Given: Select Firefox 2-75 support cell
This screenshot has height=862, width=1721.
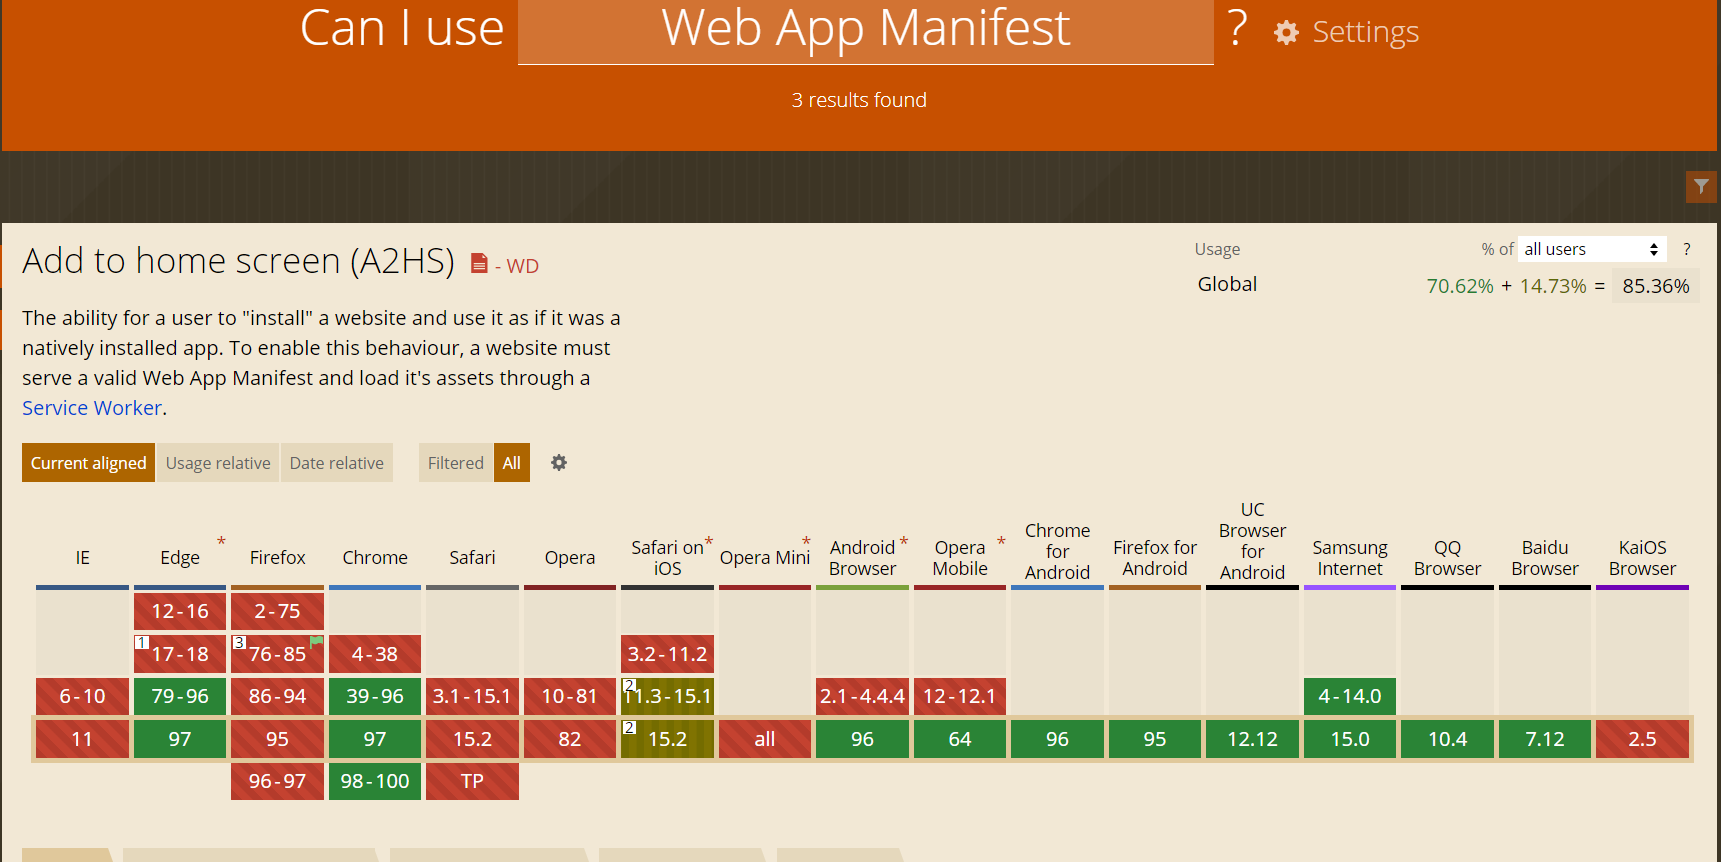Looking at the screenshot, I should coord(277,611).
